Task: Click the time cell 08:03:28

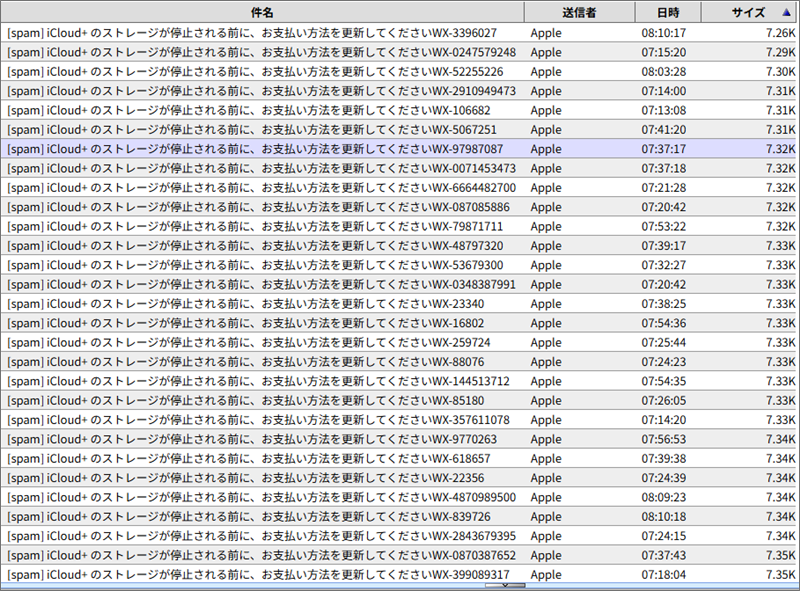Action: [664, 71]
